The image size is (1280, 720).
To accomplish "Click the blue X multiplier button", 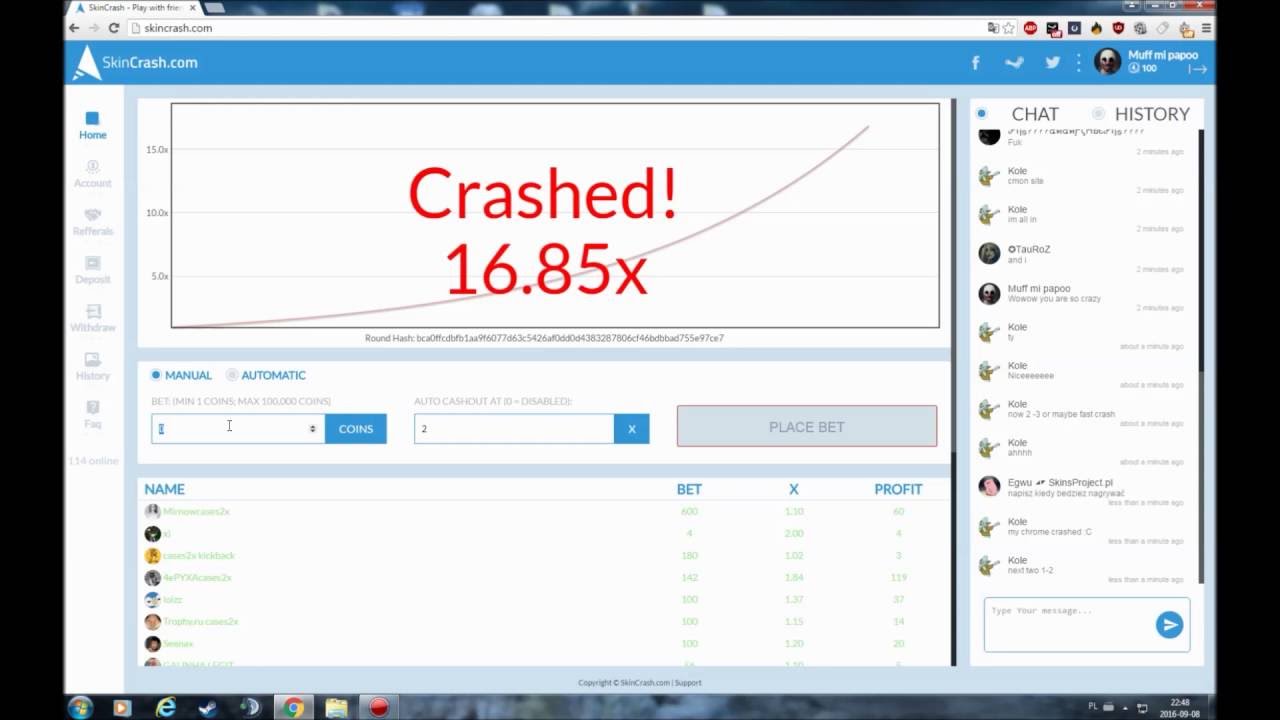I will [631, 428].
